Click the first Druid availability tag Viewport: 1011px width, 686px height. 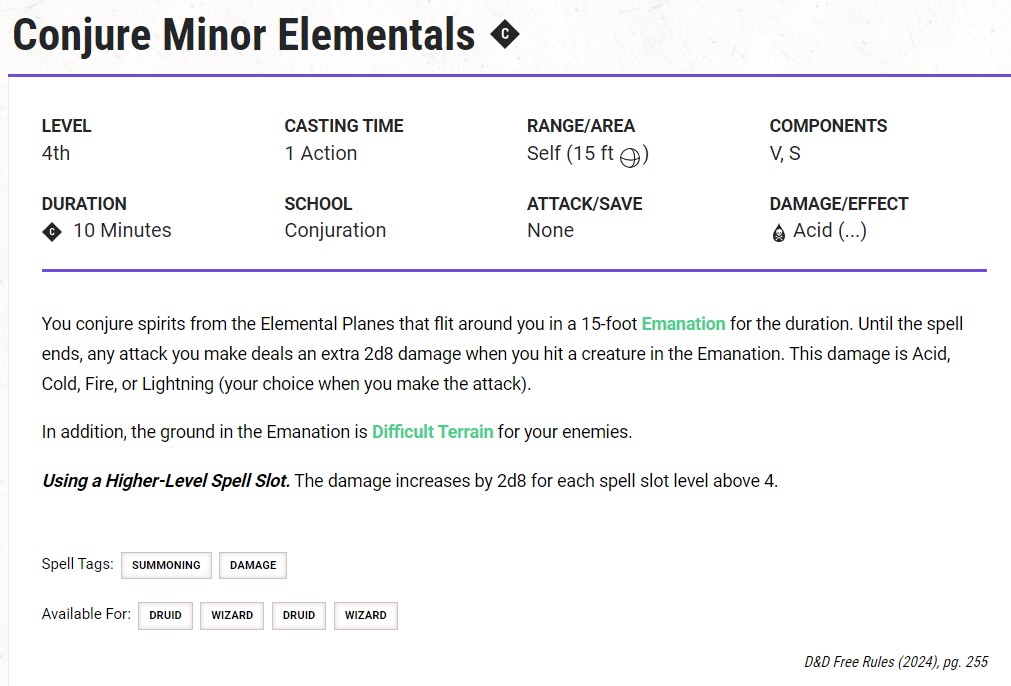(x=165, y=615)
